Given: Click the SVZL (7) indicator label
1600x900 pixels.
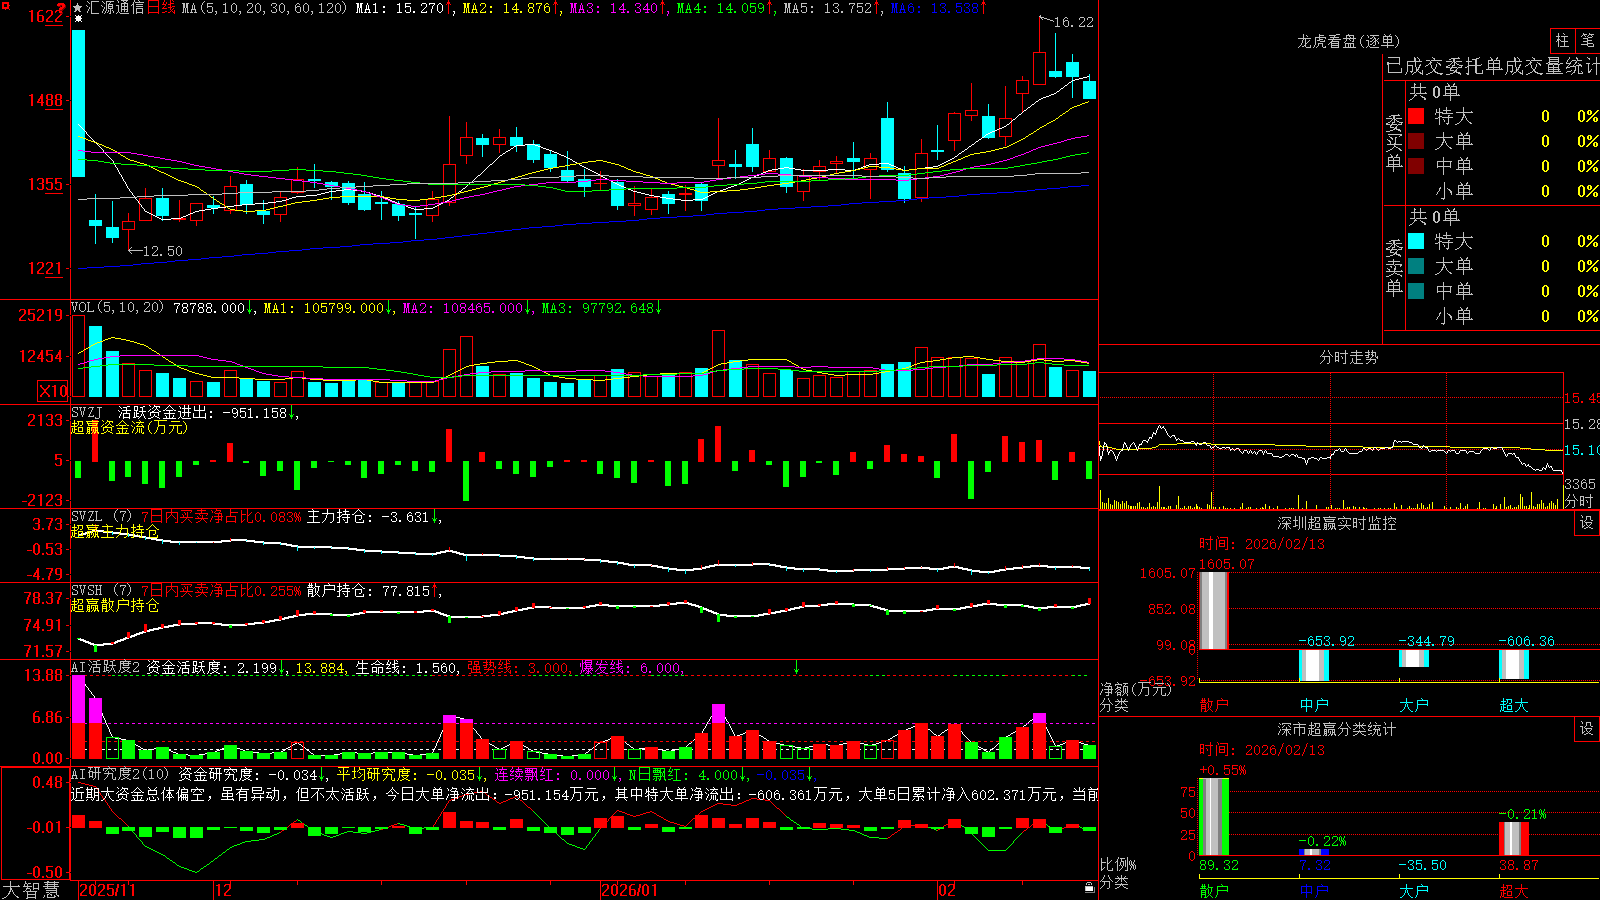Looking at the screenshot, I should point(101,517).
